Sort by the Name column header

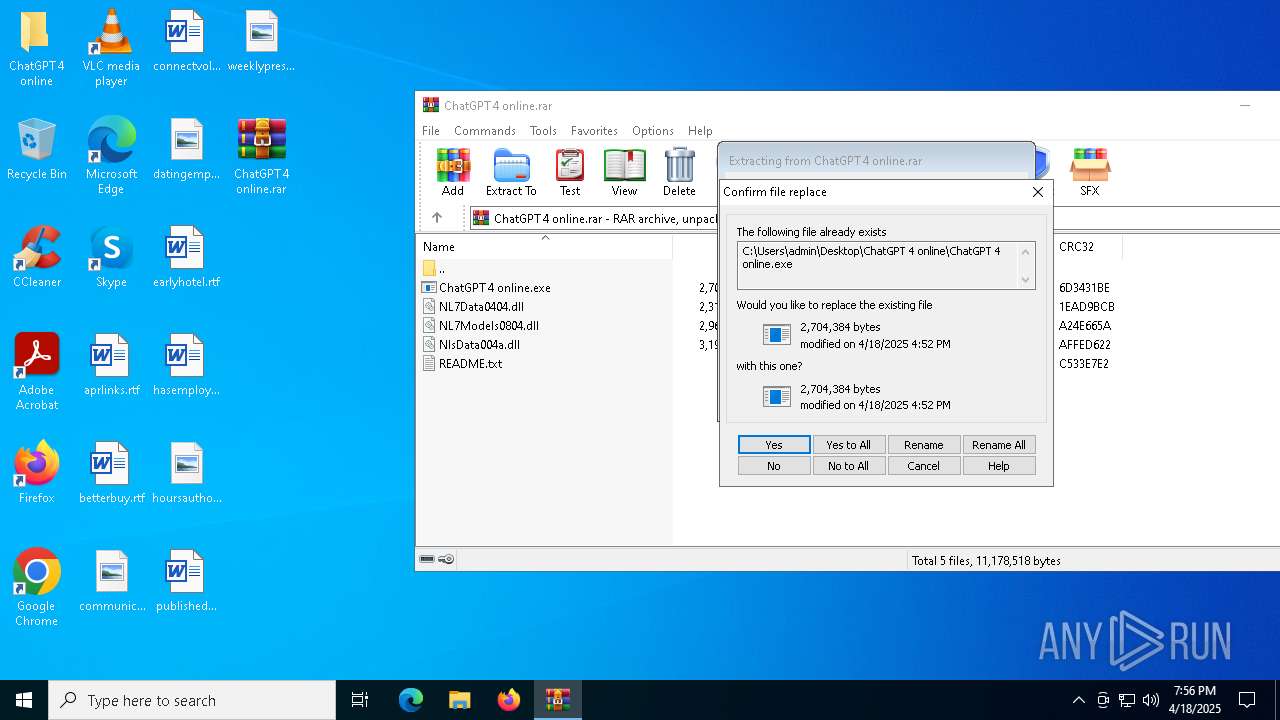545,247
